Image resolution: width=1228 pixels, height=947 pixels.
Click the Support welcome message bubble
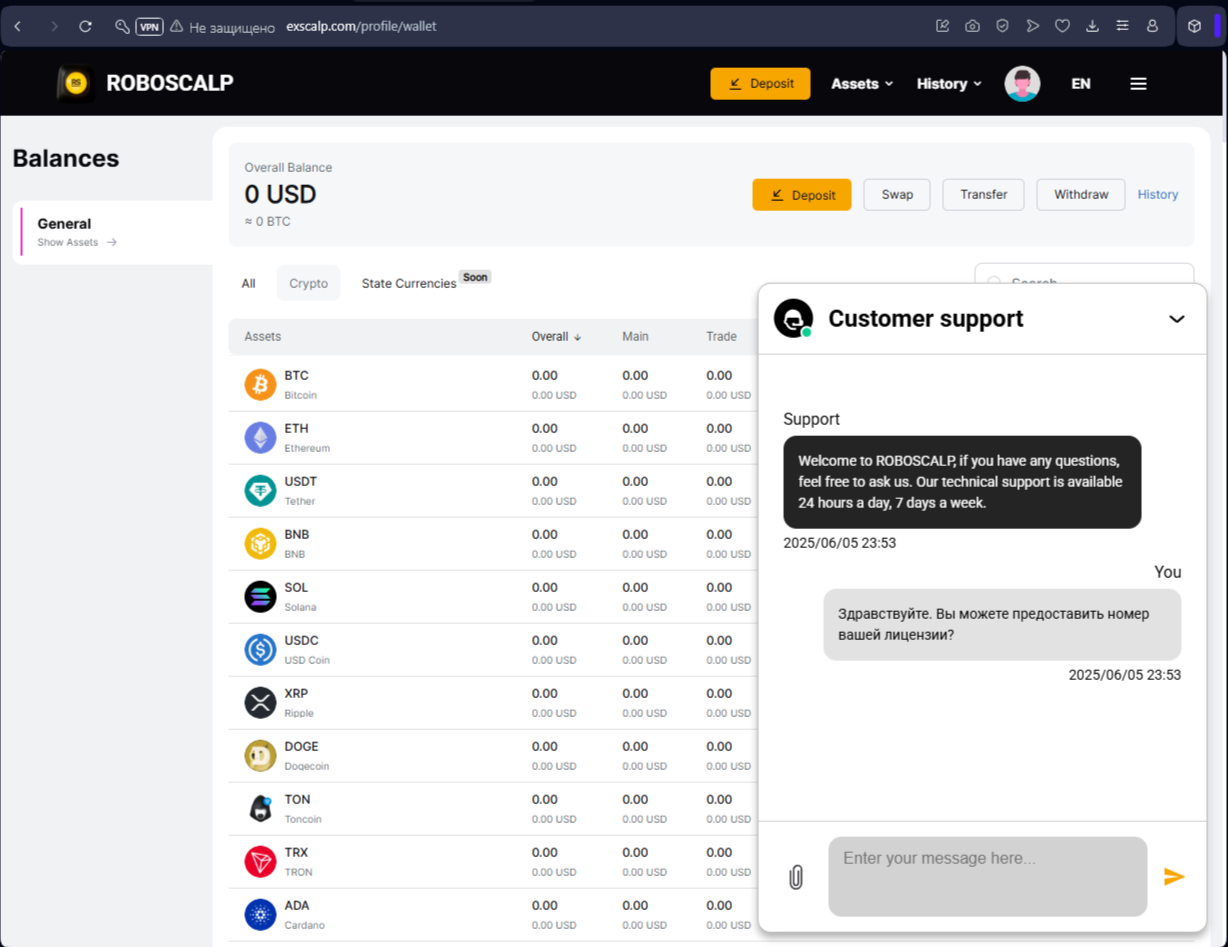962,482
